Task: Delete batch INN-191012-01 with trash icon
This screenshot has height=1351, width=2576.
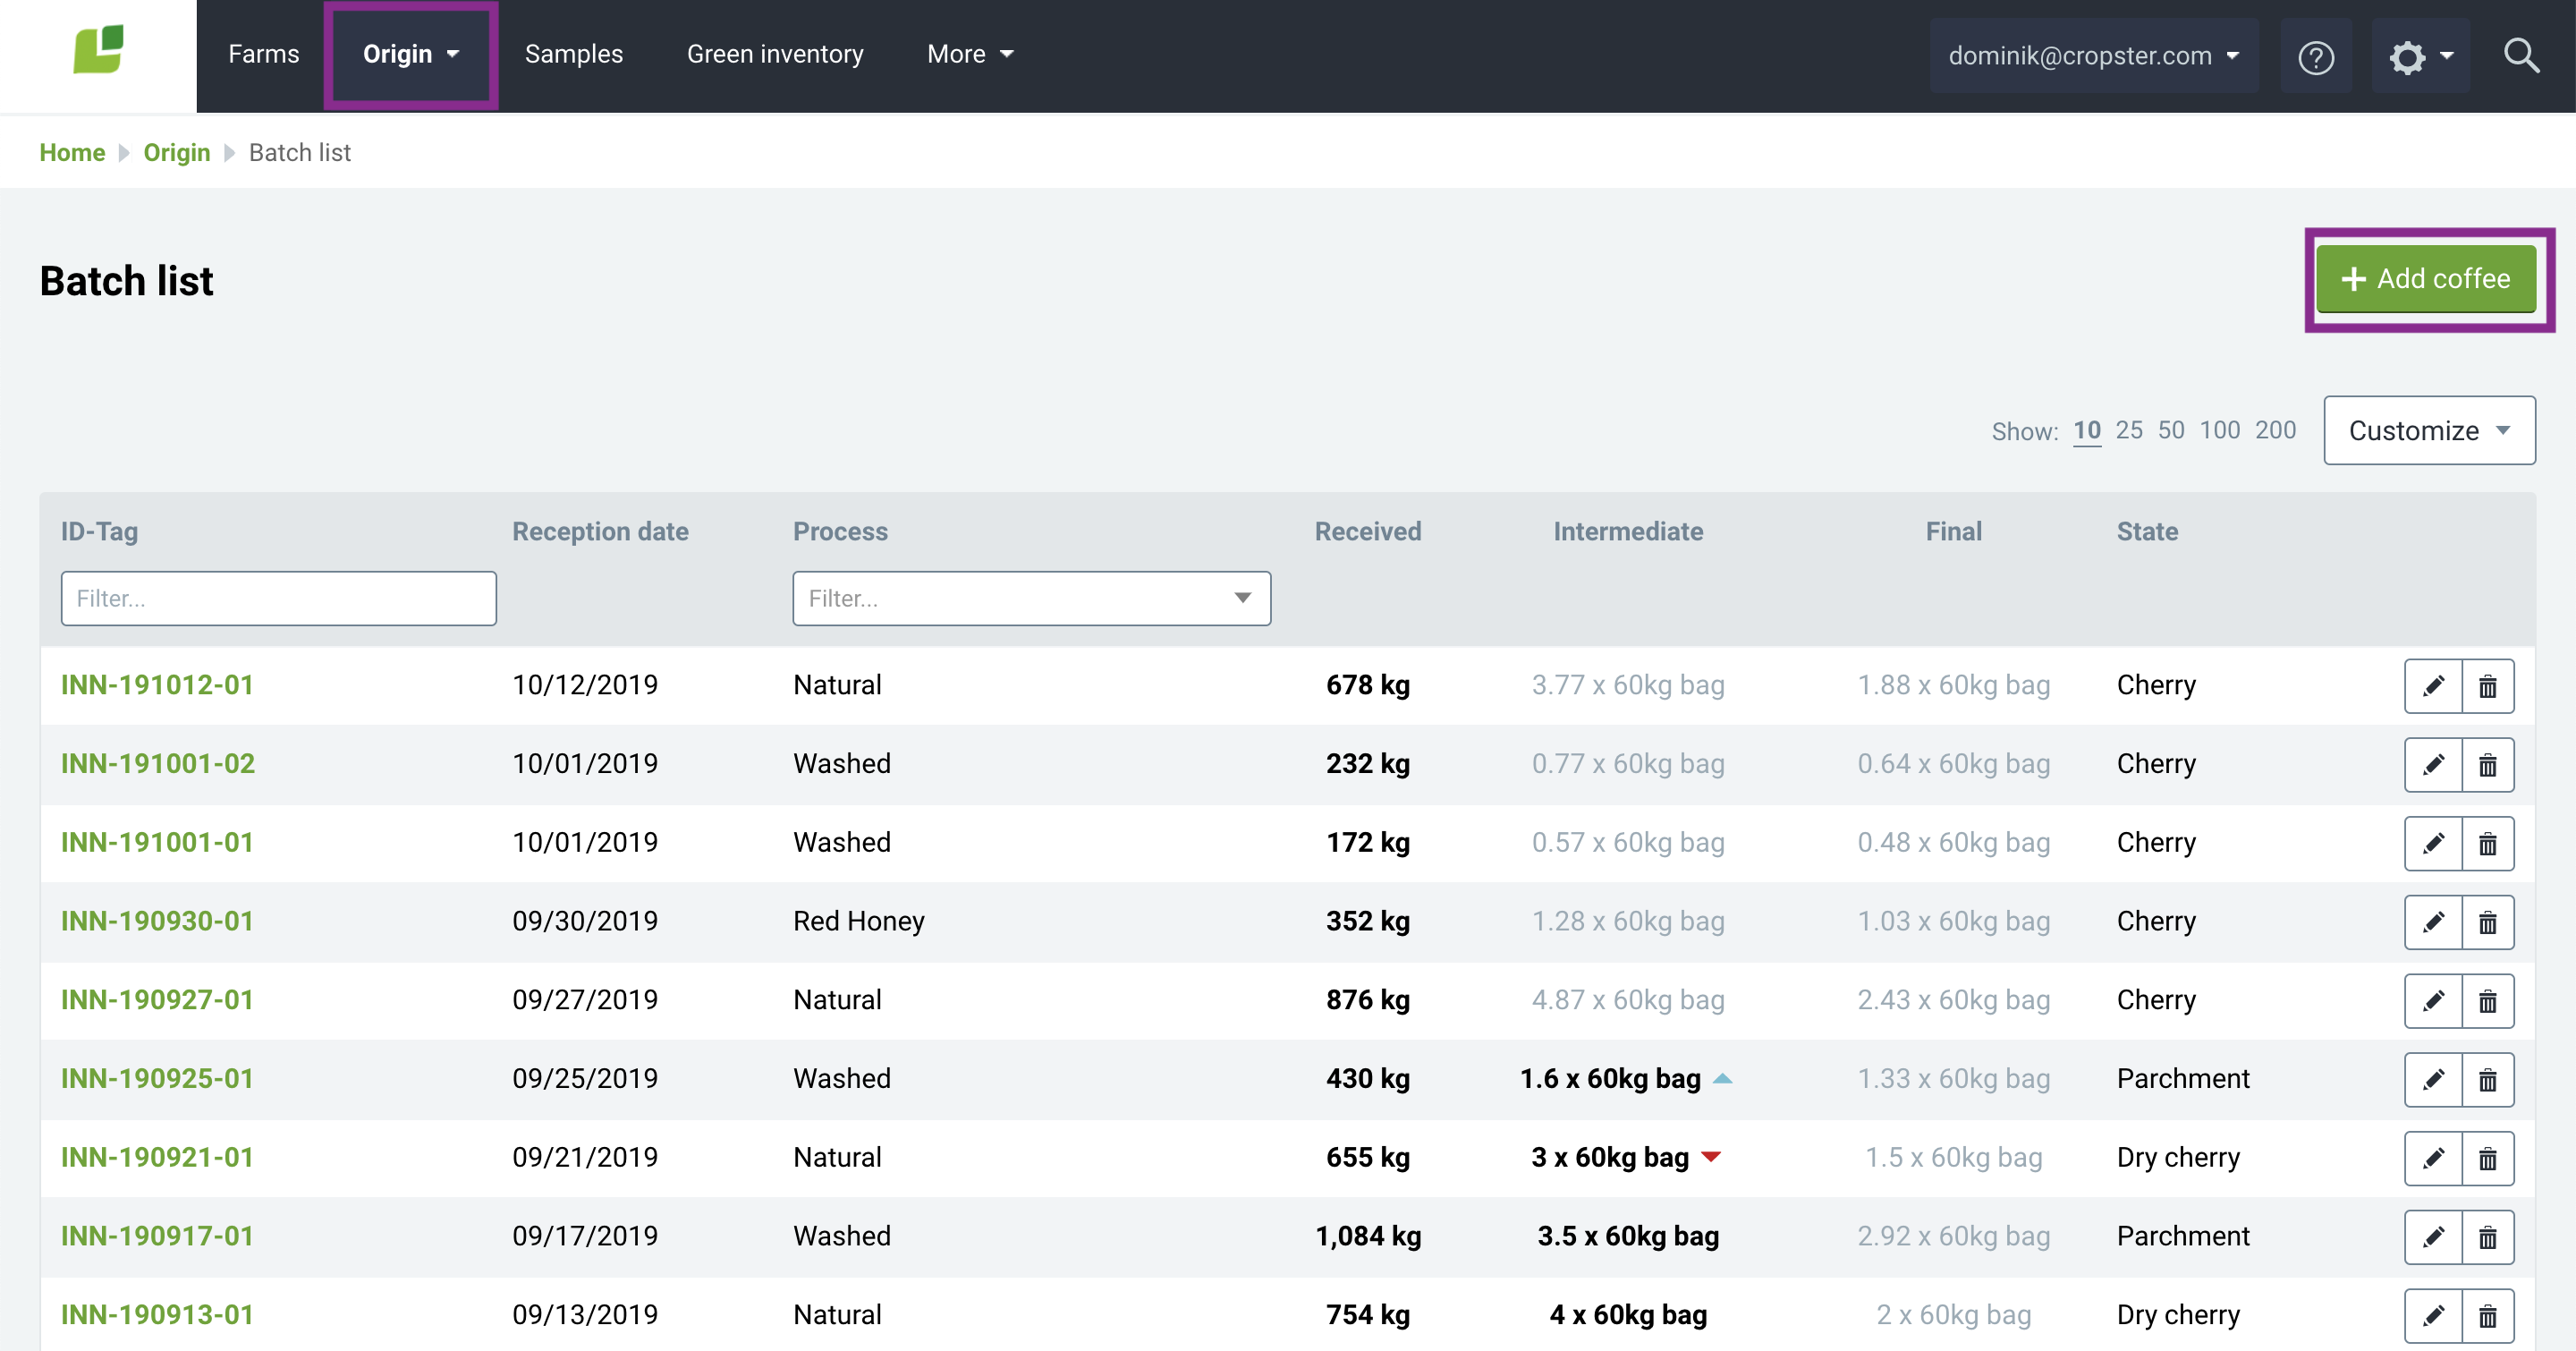Action: (2488, 686)
